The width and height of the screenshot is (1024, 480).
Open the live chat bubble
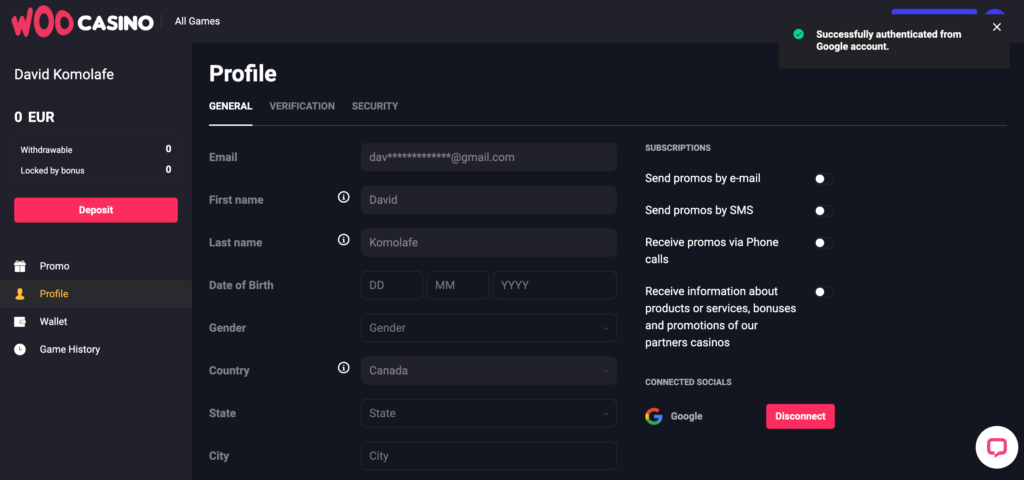(997, 447)
